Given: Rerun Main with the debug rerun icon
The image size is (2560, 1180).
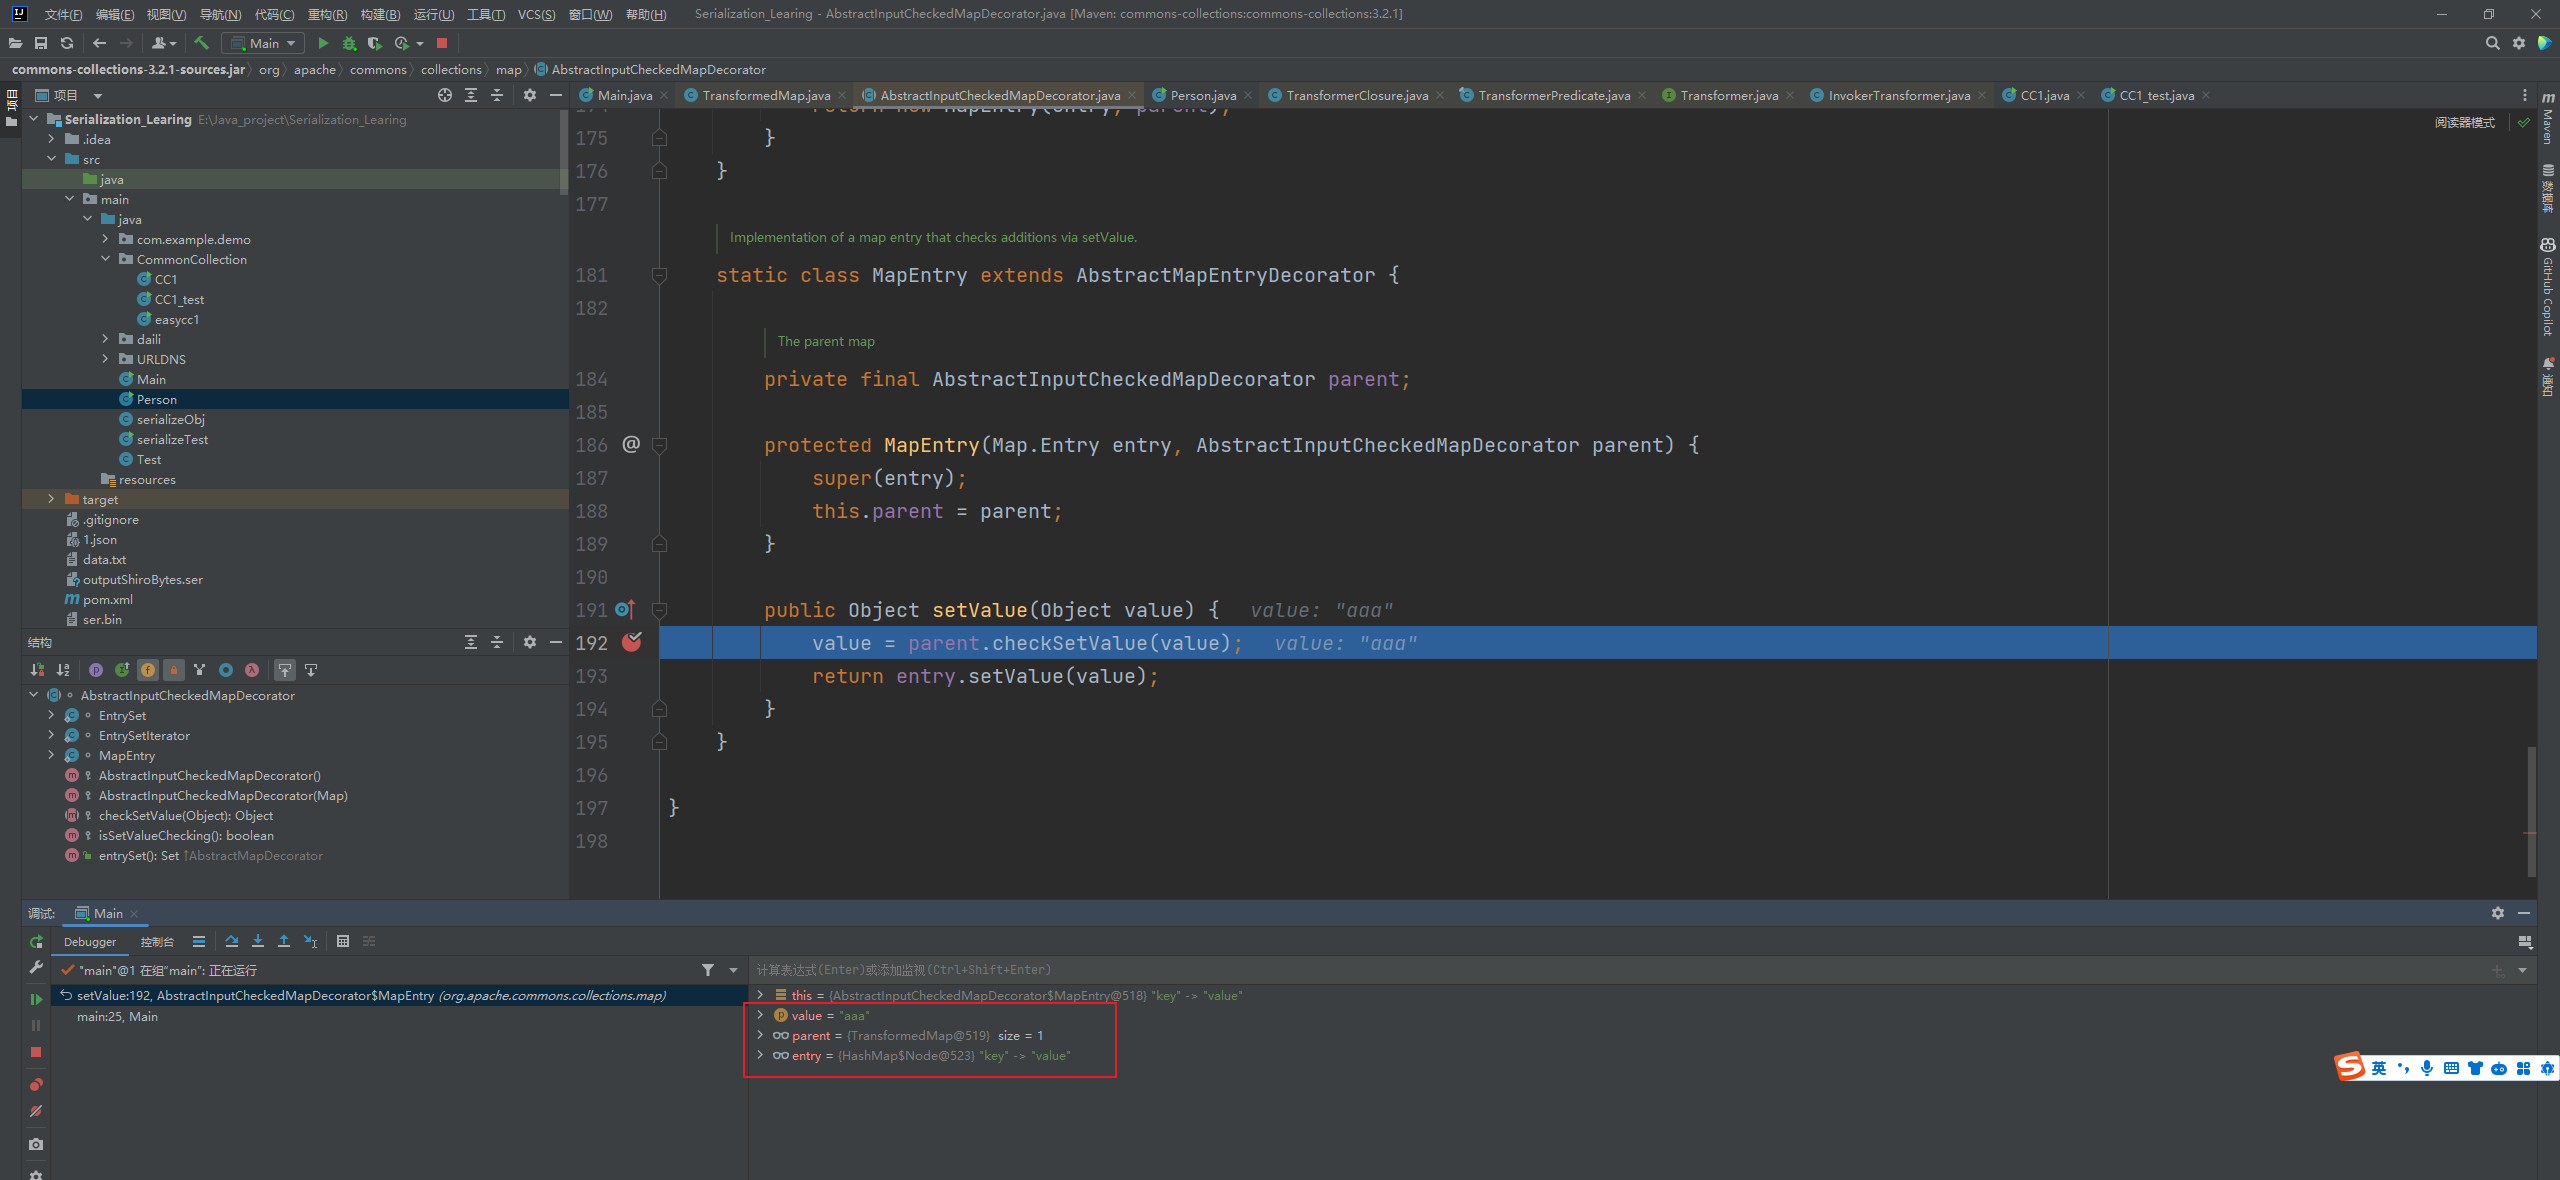Looking at the screenshot, I should click(36, 941).
